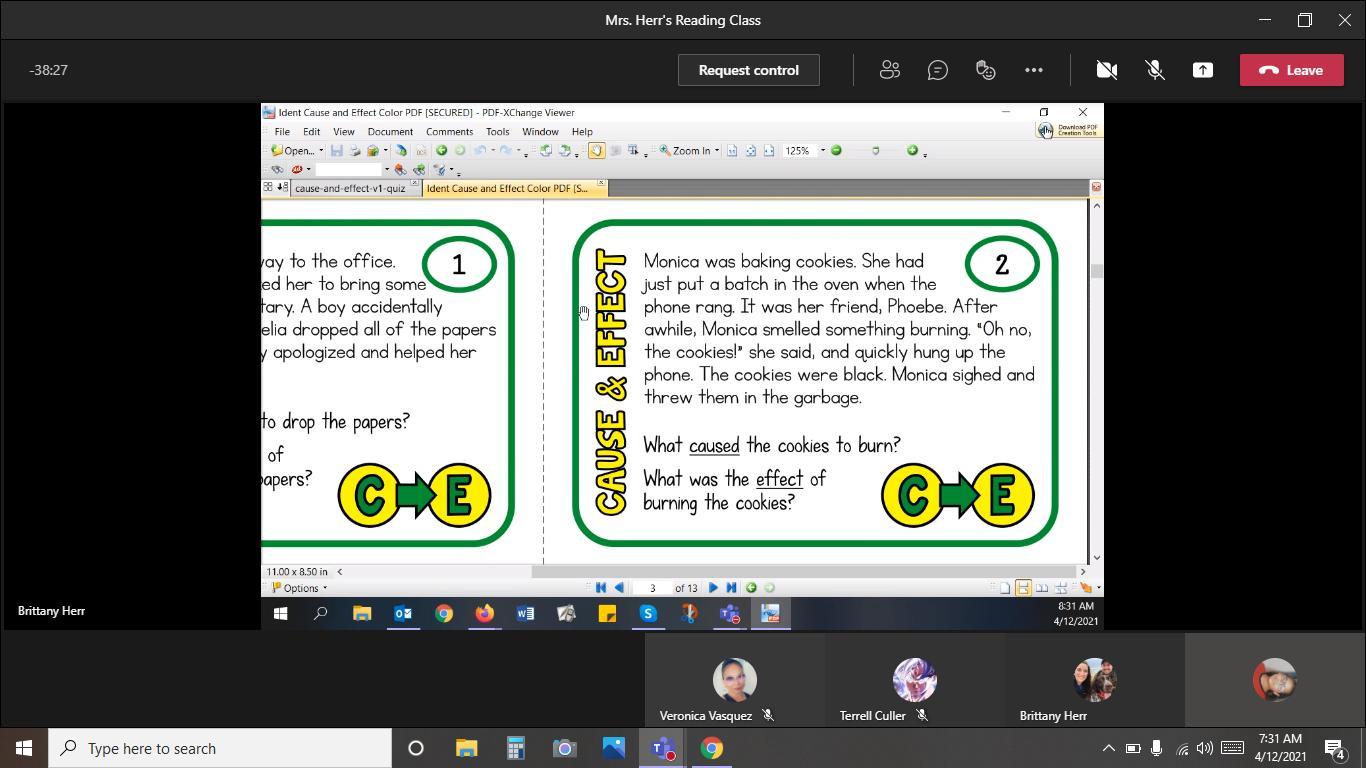Screen dimensions: 1366x768
Task: Open the raise hand reactions icon
Action: (x=985, y=70)
